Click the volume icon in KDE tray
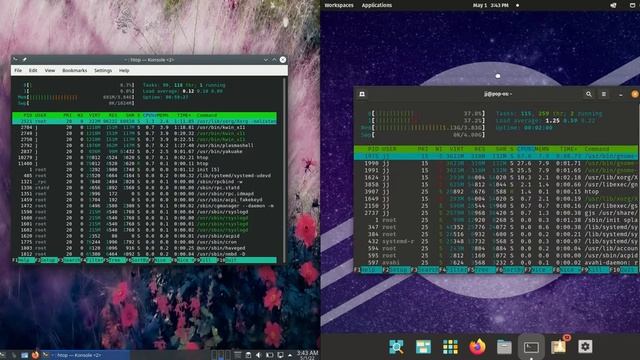Image resolution: width=640 pixels, height=360 pixels. (258, 355)
